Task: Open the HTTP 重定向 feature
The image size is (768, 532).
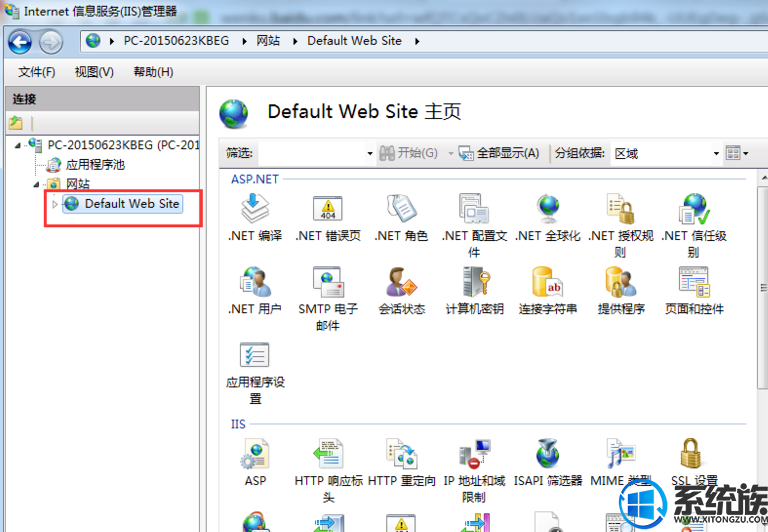Action: 401,462
